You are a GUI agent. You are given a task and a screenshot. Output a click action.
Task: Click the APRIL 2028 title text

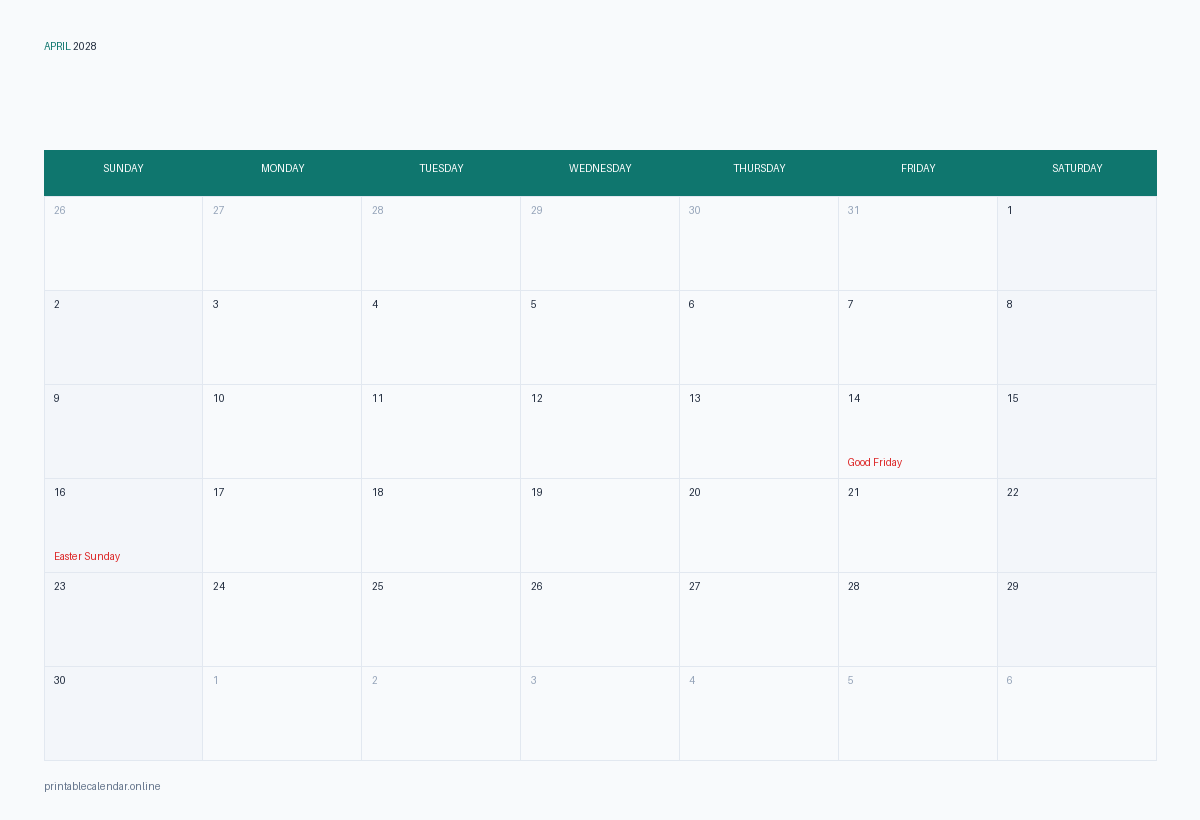click(x=70, y=46)
